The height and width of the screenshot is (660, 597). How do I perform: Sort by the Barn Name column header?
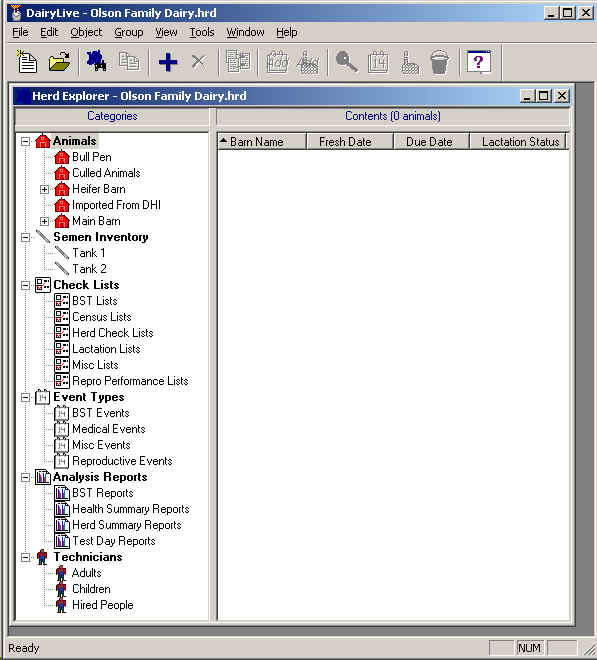pyautogui.click(x=262, y=142)
